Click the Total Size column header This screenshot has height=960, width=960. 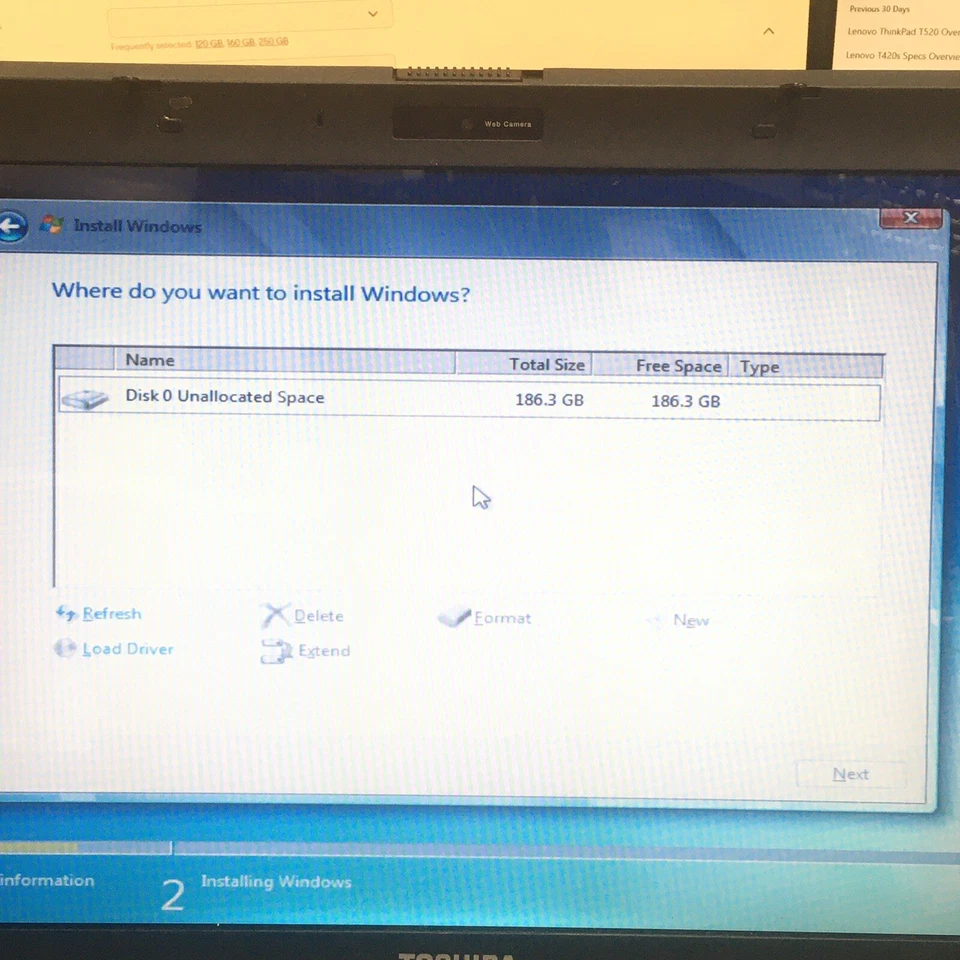pyautogui.click(x=546, y=364)
